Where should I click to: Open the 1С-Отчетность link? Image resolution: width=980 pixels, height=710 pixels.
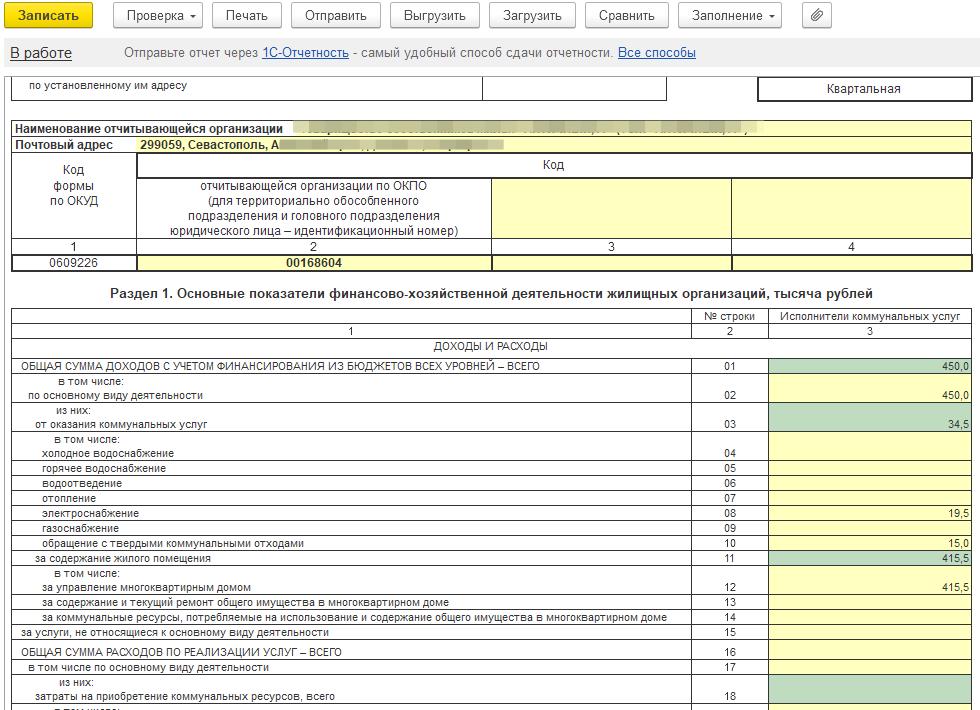[305, 52]
